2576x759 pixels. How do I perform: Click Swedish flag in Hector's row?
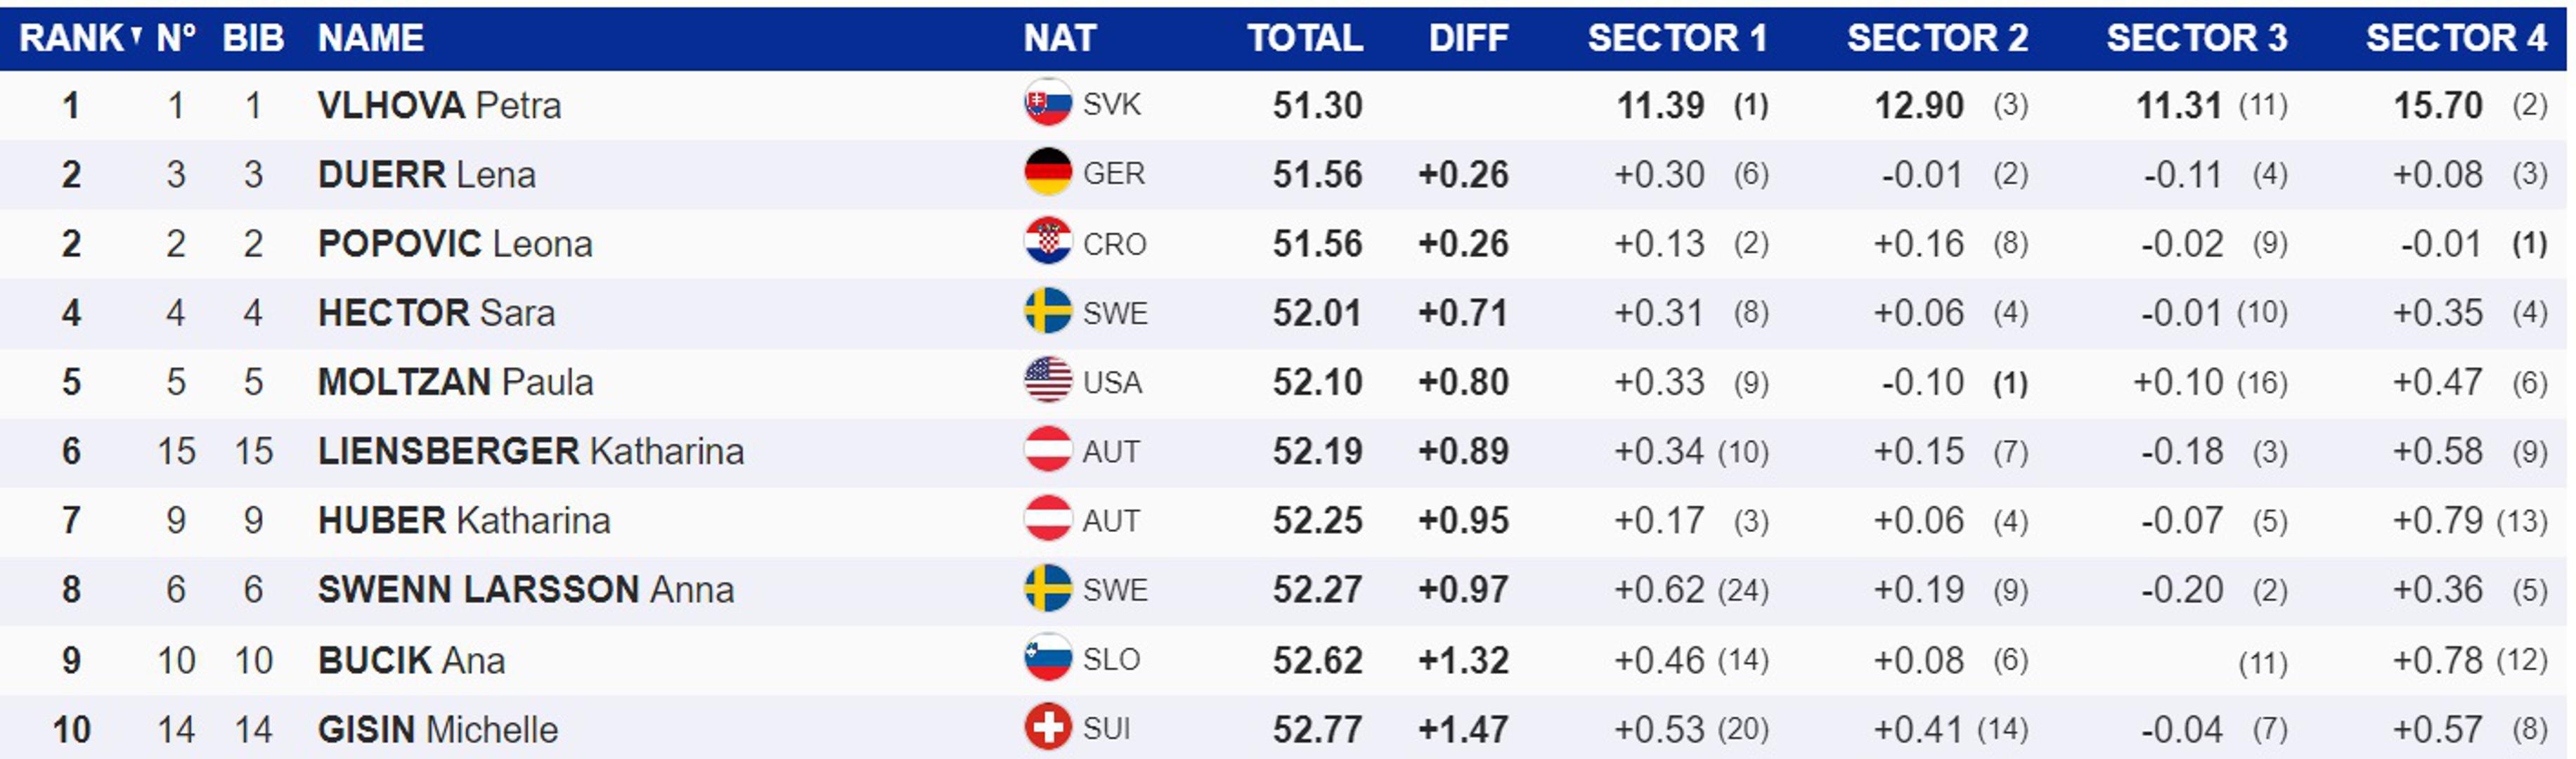click(1047, 312)
